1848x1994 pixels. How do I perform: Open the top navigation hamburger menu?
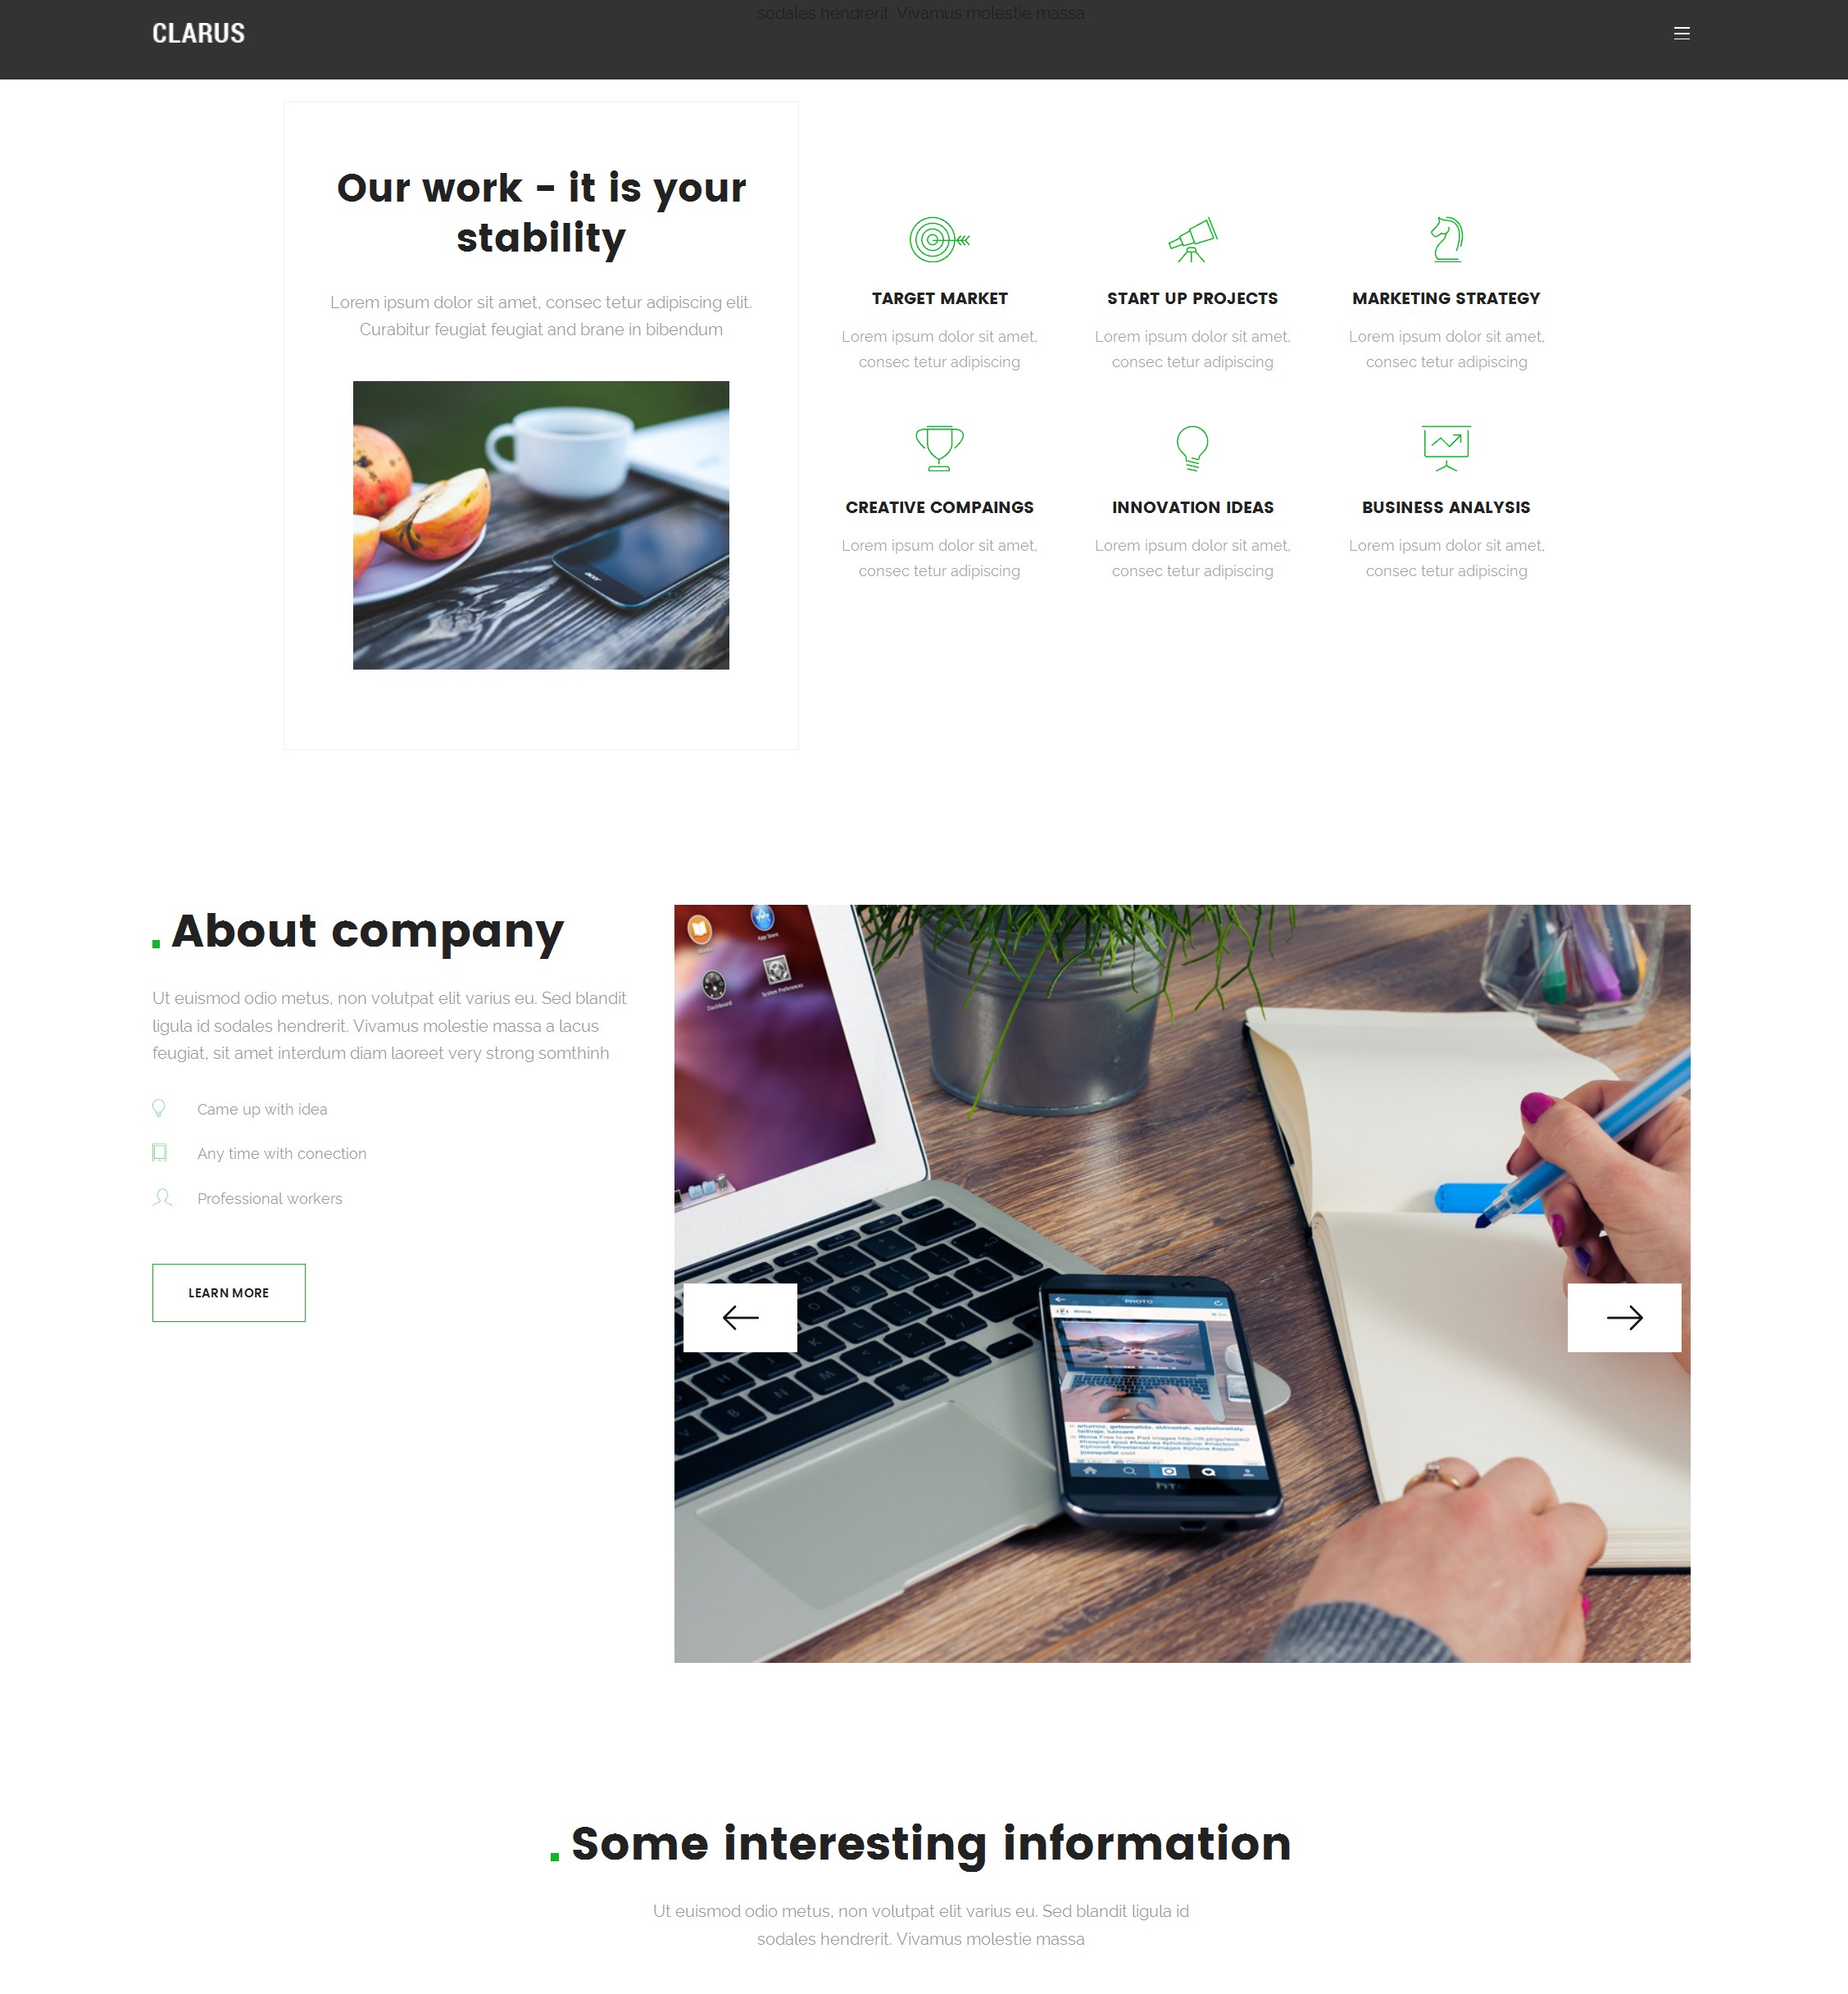pyautogui.click(x=1682, y=31)
